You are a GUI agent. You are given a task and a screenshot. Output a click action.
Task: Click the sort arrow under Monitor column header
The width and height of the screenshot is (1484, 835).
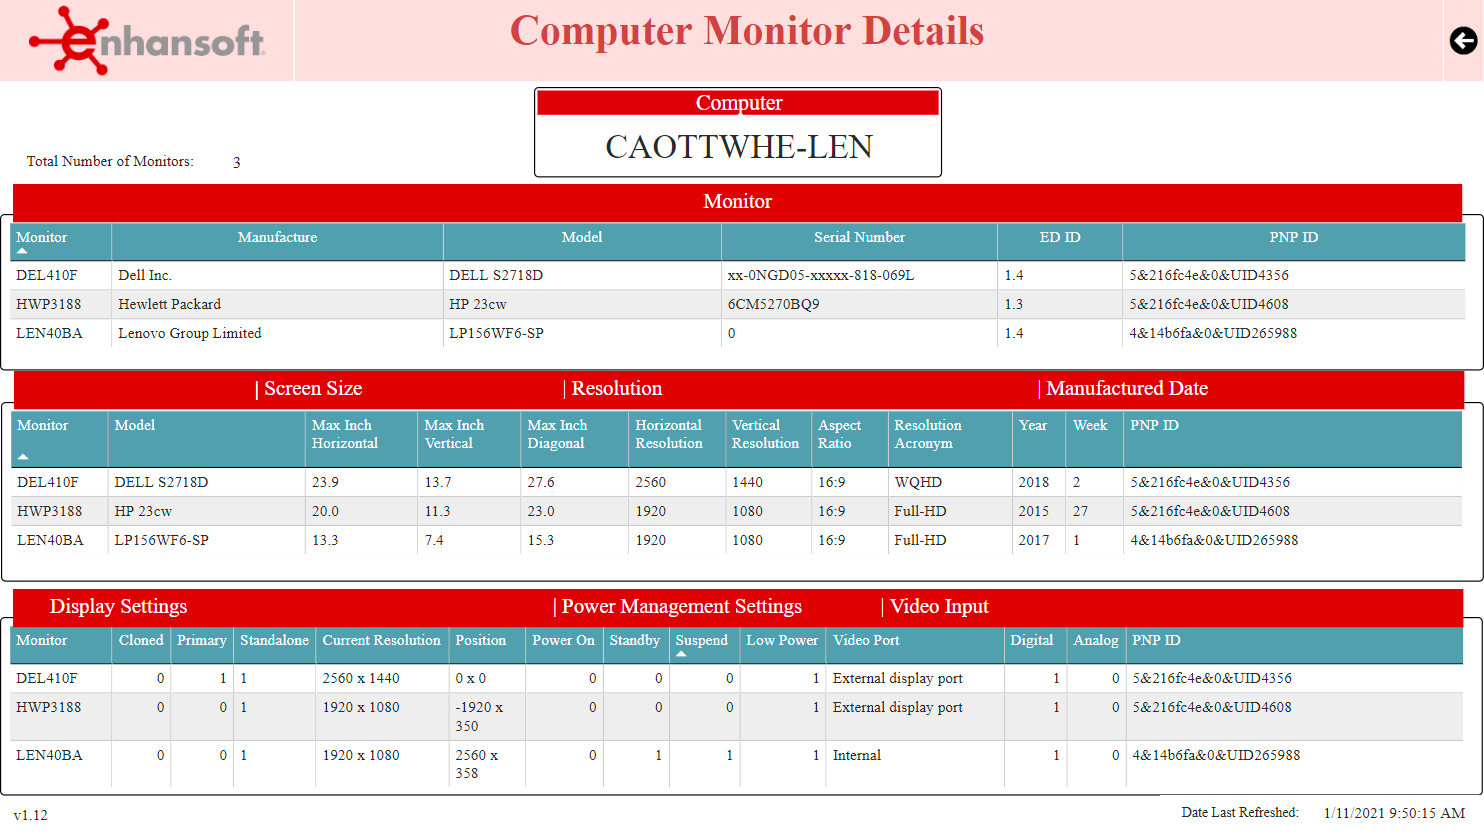[20, 252]
